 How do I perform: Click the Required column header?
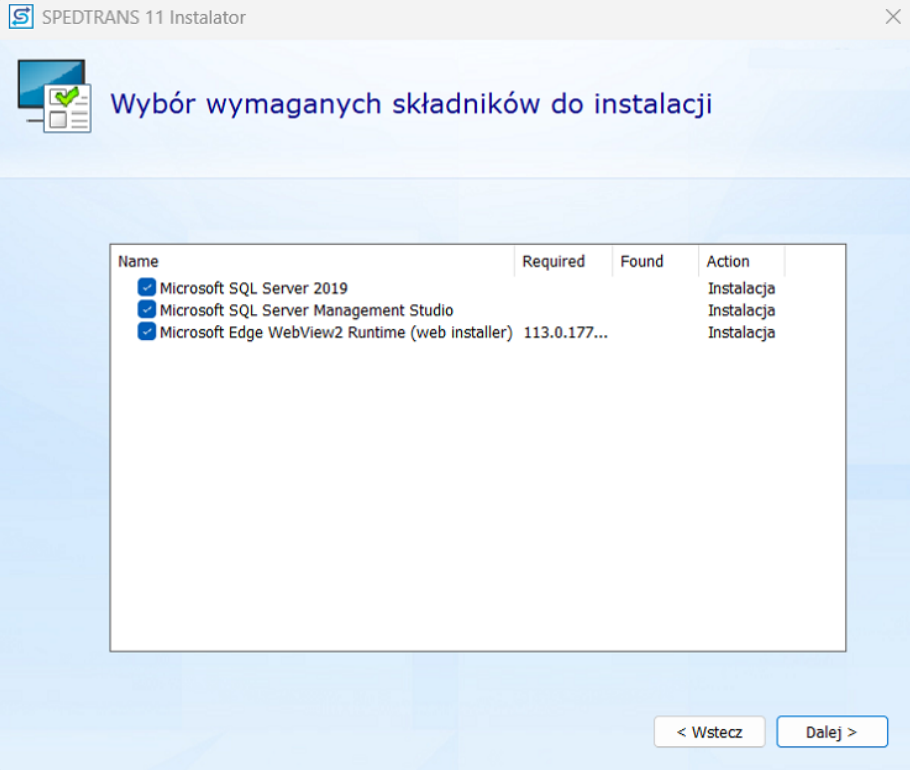553,261
